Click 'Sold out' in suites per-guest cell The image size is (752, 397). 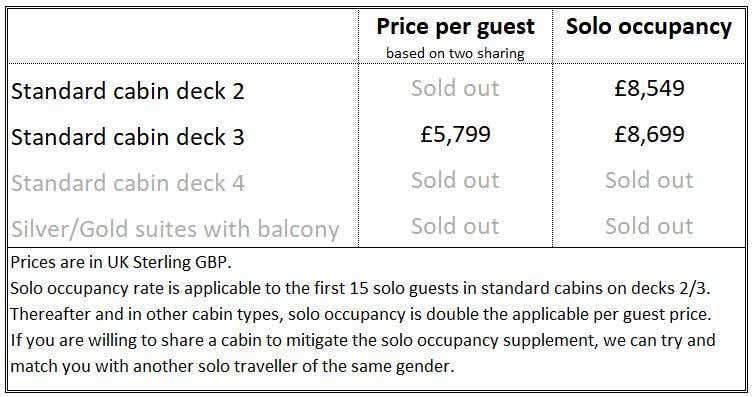[x=455, y=226]
